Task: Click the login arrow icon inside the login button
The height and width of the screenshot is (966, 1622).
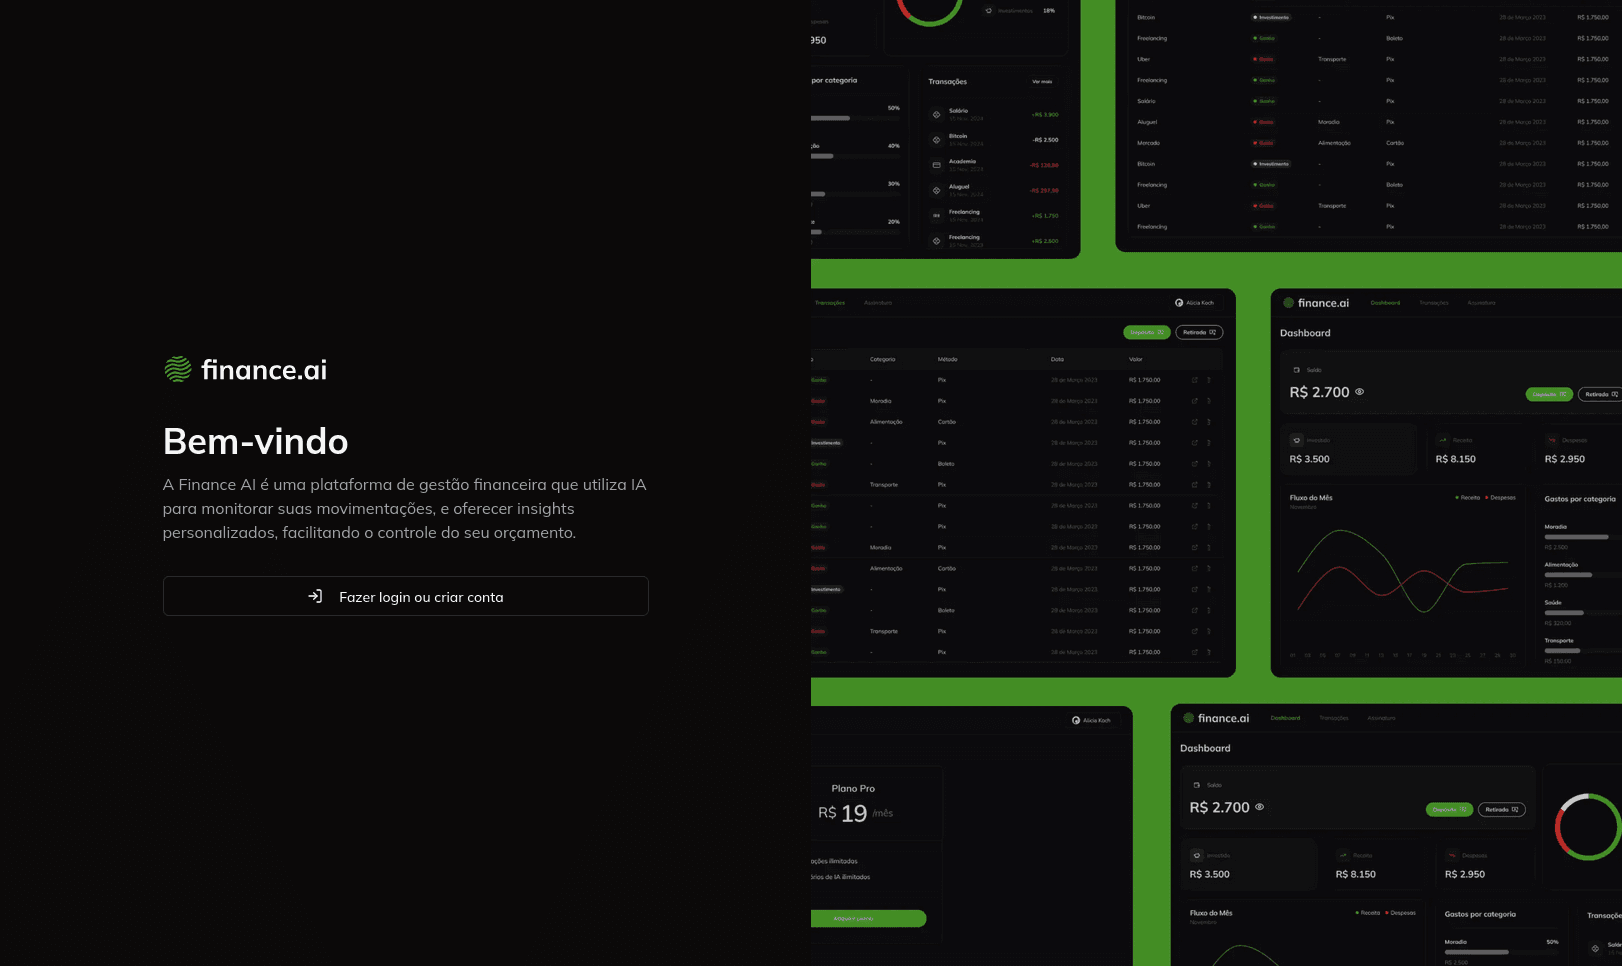Action: pos(315,596)
